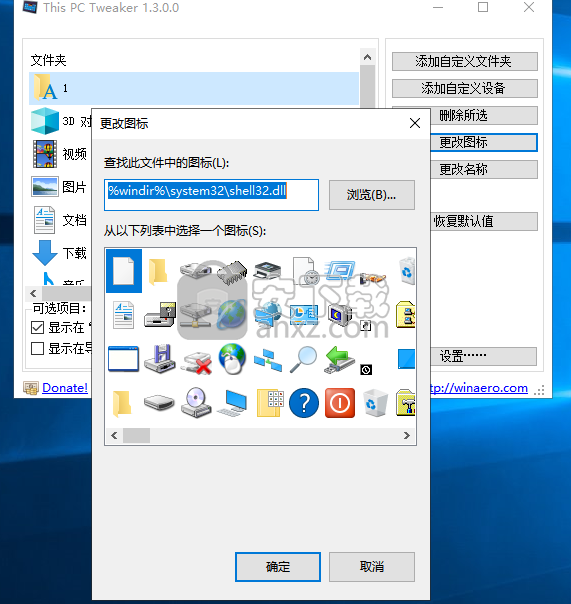The image size is (571, 604).
Task: Open the Donate! link
Action: tap(65, 388)
